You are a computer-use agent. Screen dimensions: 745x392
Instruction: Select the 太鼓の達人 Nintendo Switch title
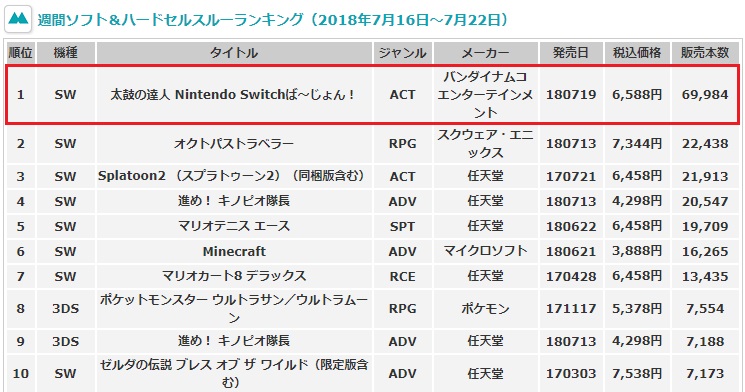(233, 95)
